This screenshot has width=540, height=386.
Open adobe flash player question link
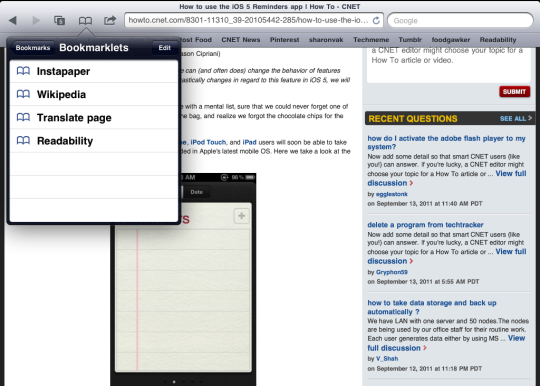click(446, 143)
